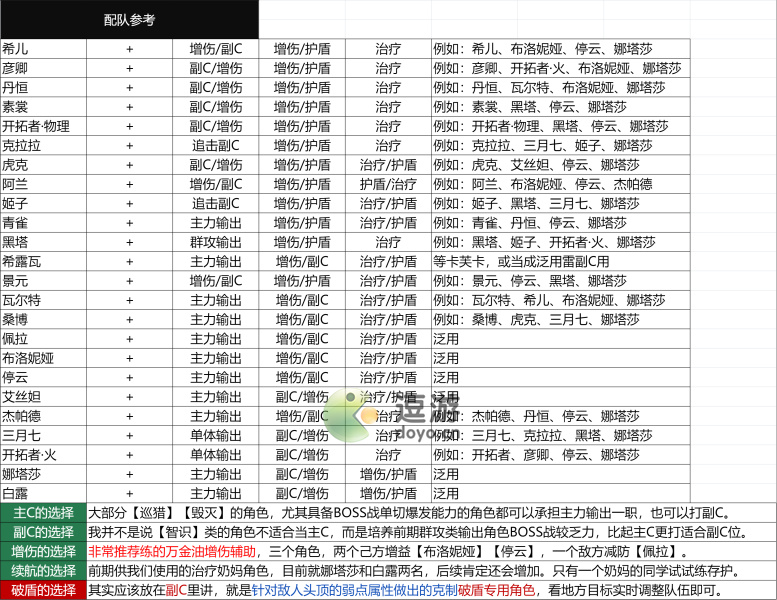Select the cell 瓦尔特
This screenshot has height=600, width=777.
pos(44,300)
